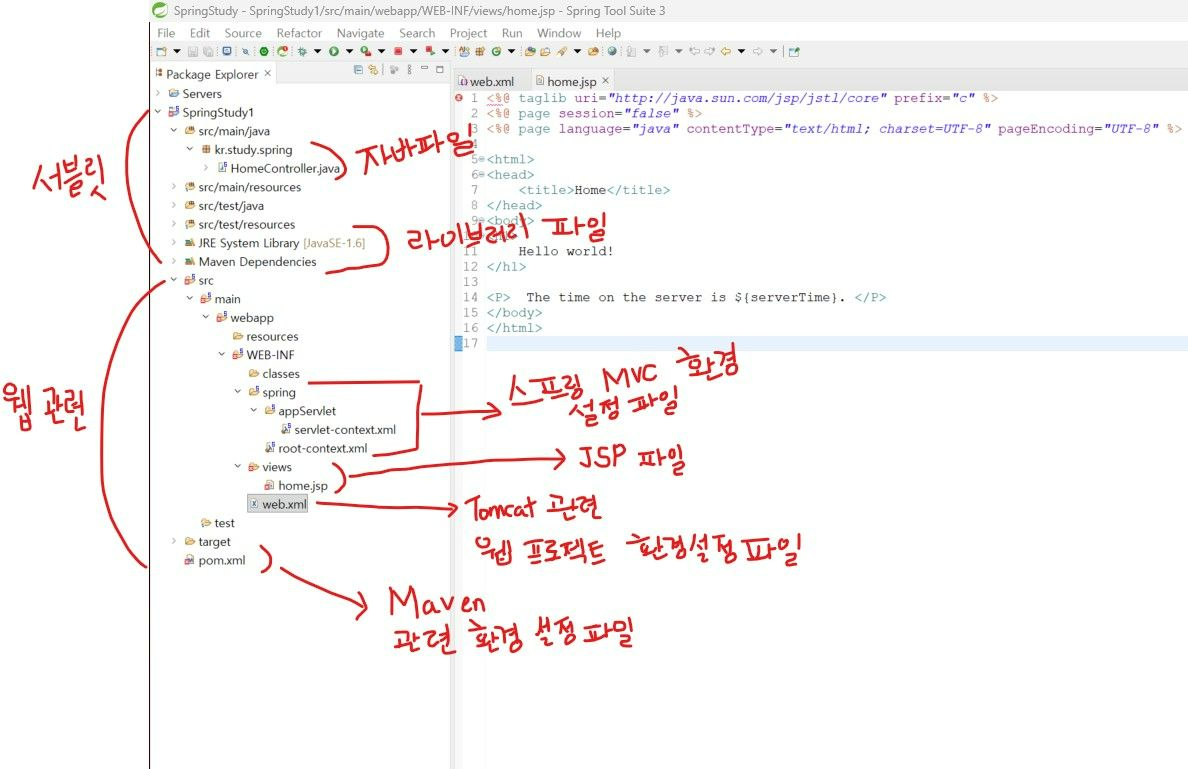Expand the Servers tree node
Image resolution: width=1188 pixels, height=769 pixels.
click(x=158, y=93)
